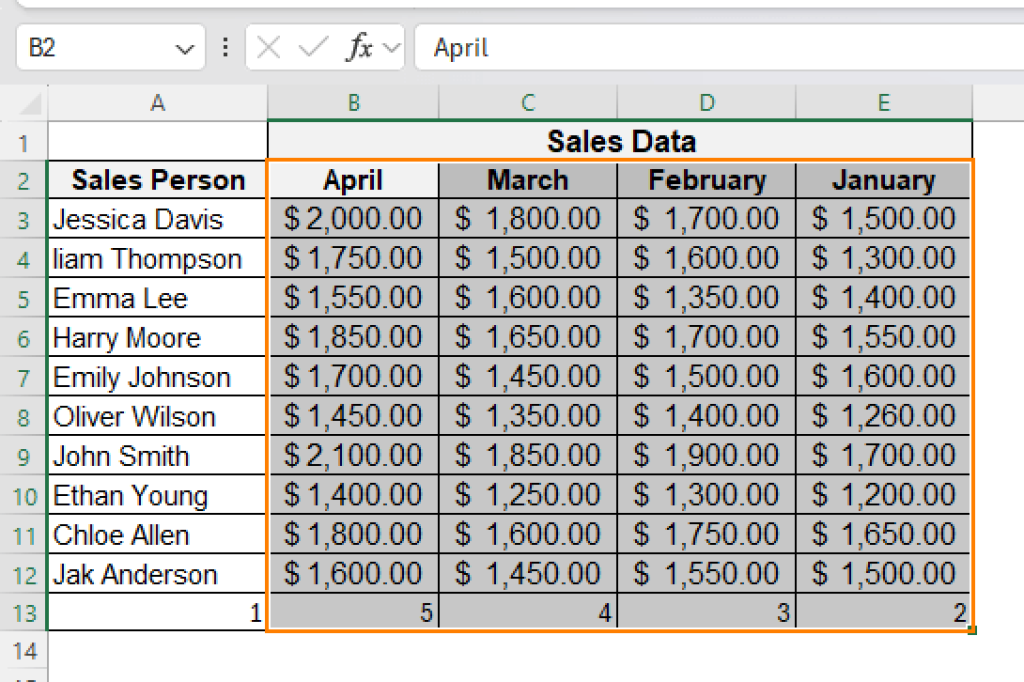
Task: Click the January column heading cell
Action: click(x=883, y=180)
